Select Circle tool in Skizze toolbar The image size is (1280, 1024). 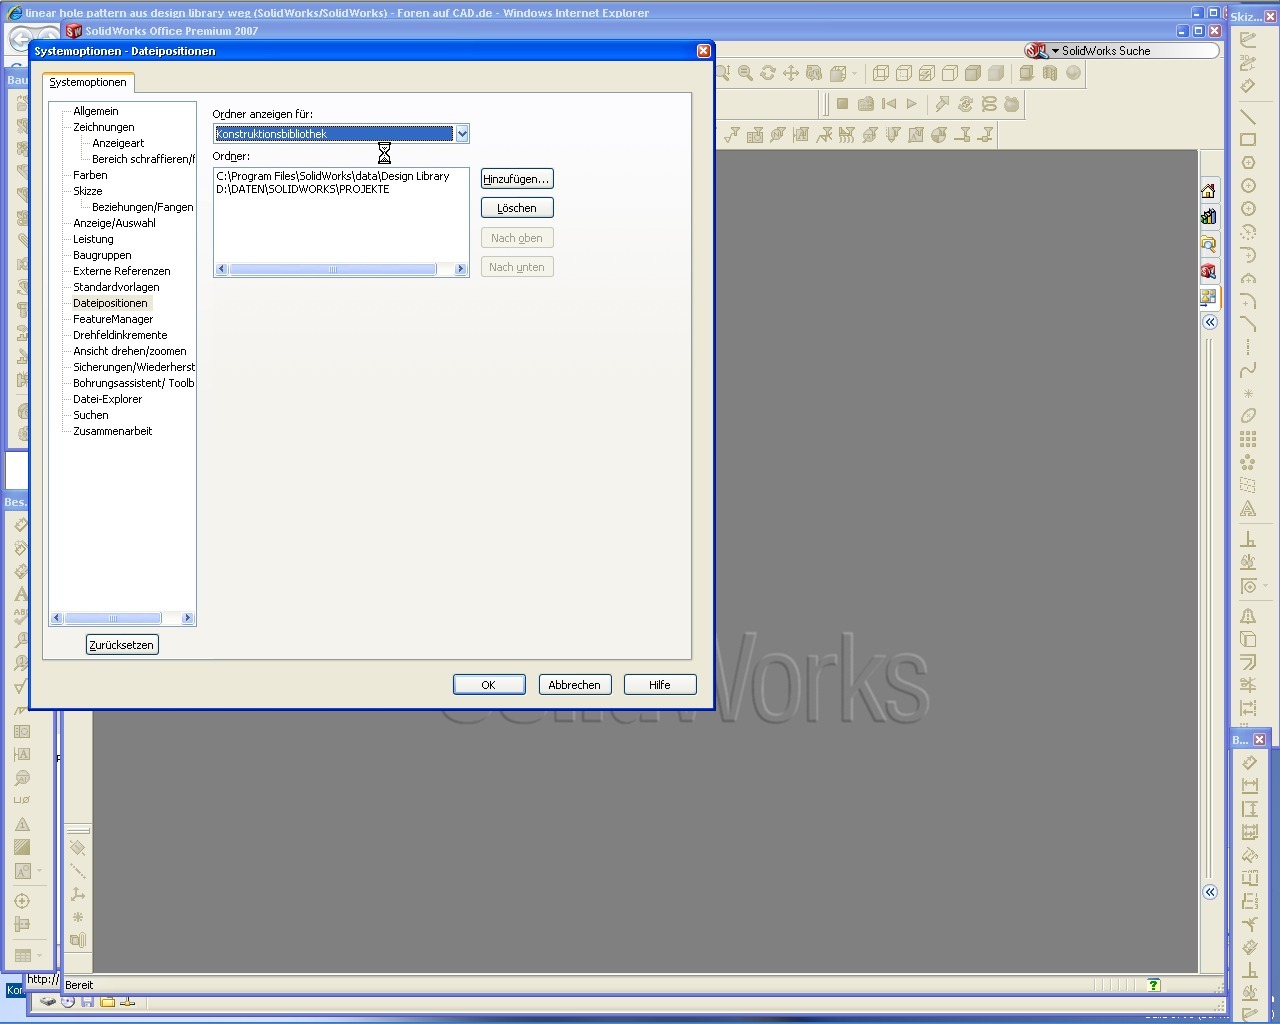tap(1248, 186)
